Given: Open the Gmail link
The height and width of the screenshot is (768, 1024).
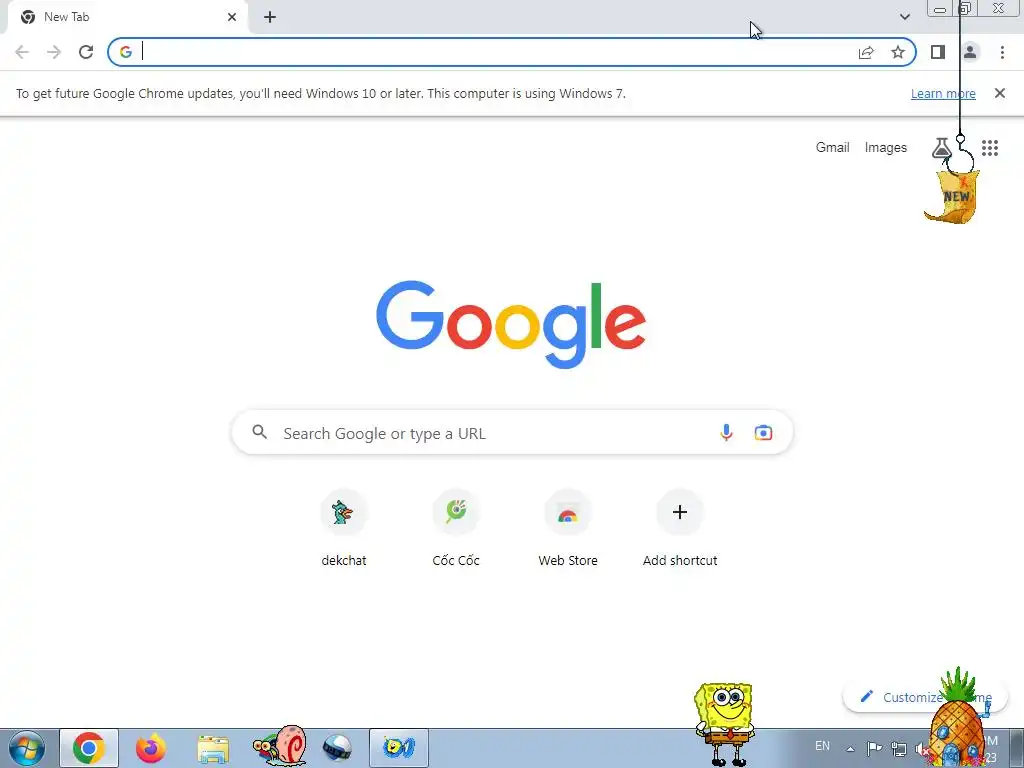Looking at the screenshot, I should pos(833,148).
